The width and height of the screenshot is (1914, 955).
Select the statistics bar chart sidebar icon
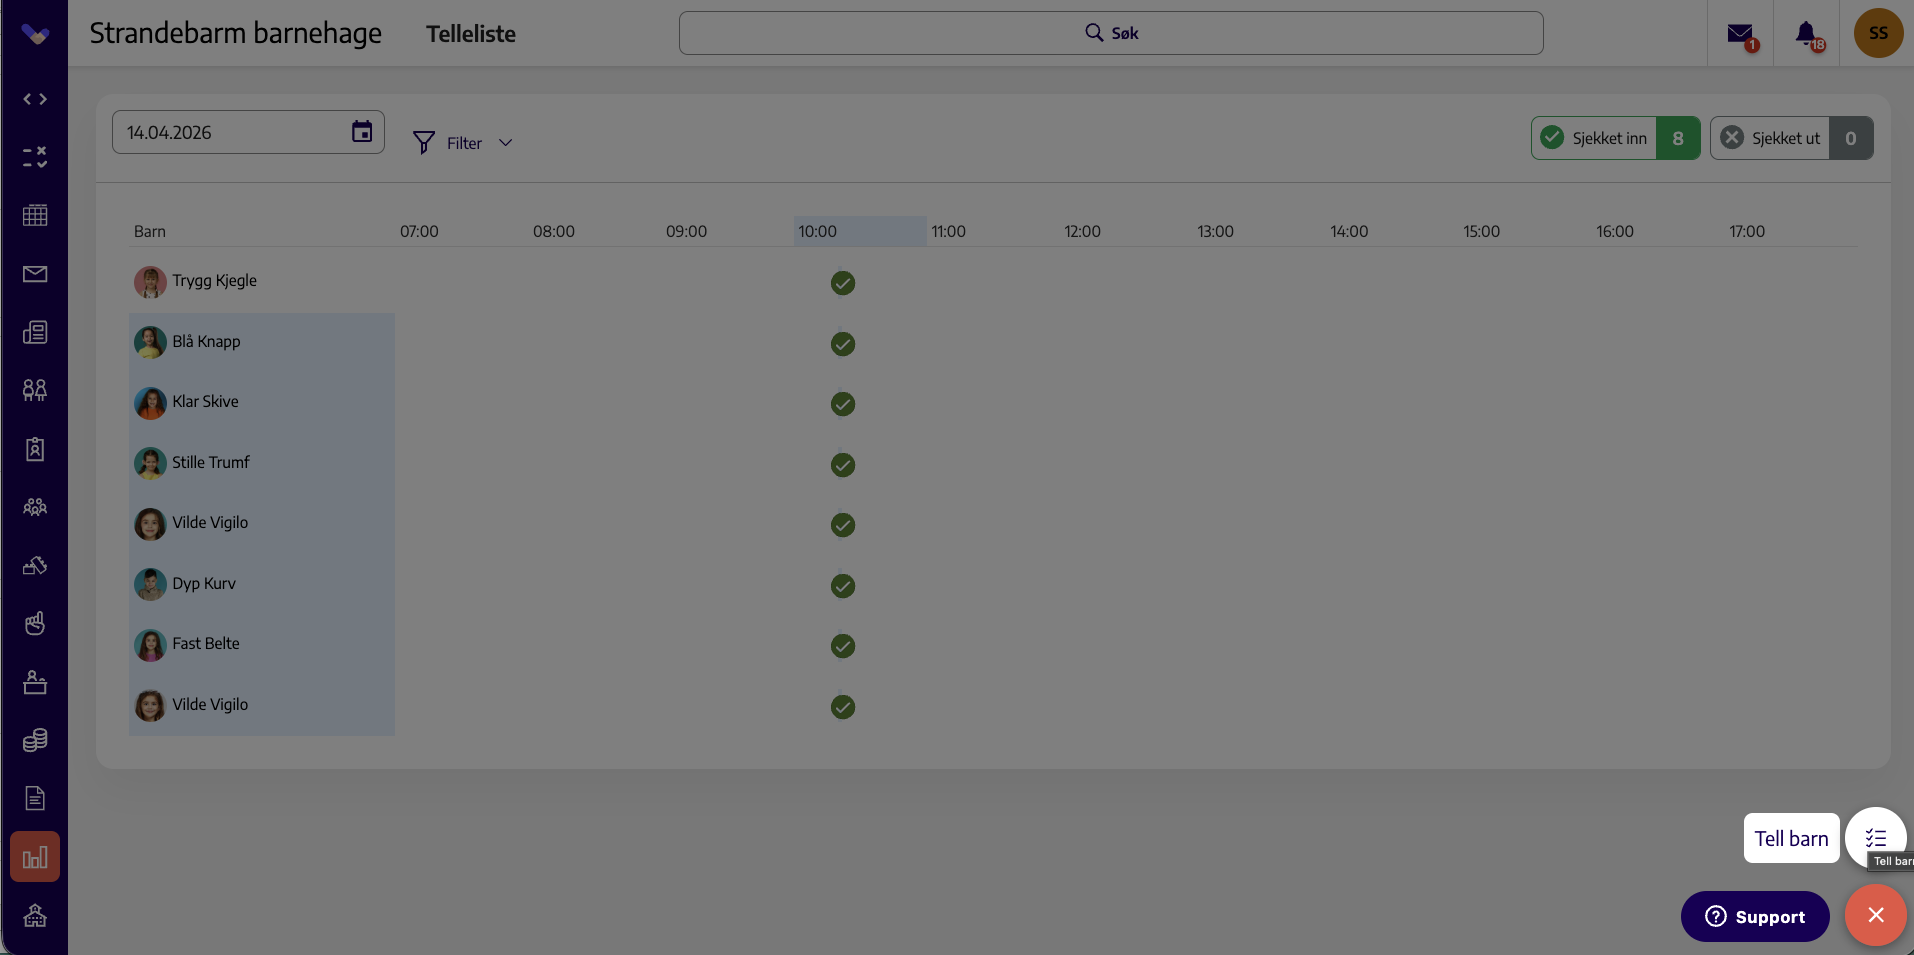click(x=35, y=857)
